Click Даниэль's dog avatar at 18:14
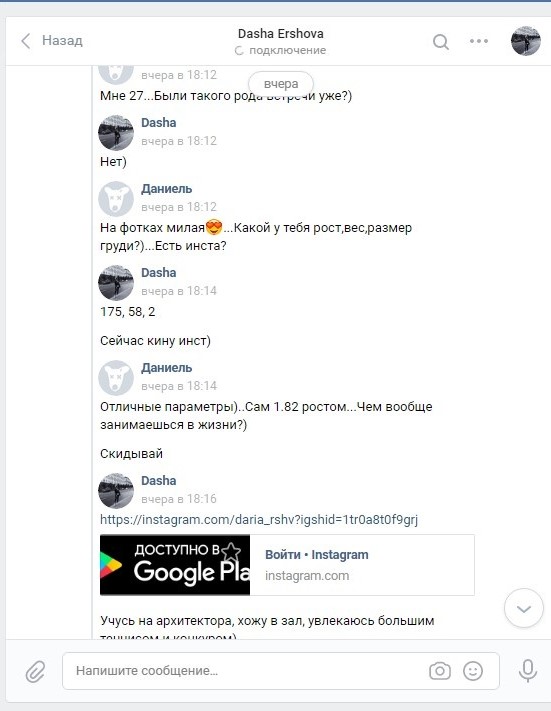 [x=116, y=378]
